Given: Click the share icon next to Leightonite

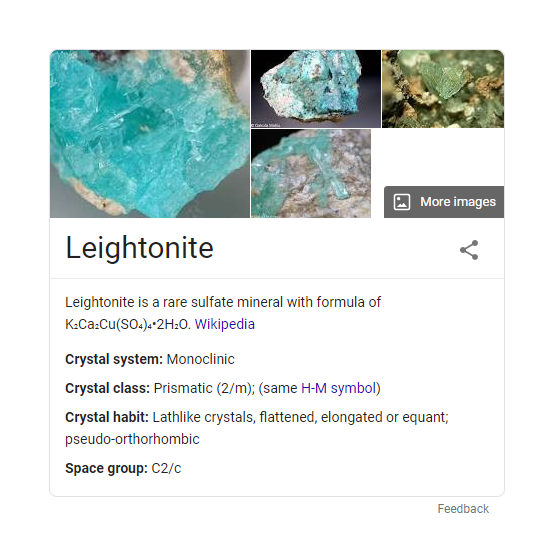Looking at the screenshot, I should [x=469, y=250].
